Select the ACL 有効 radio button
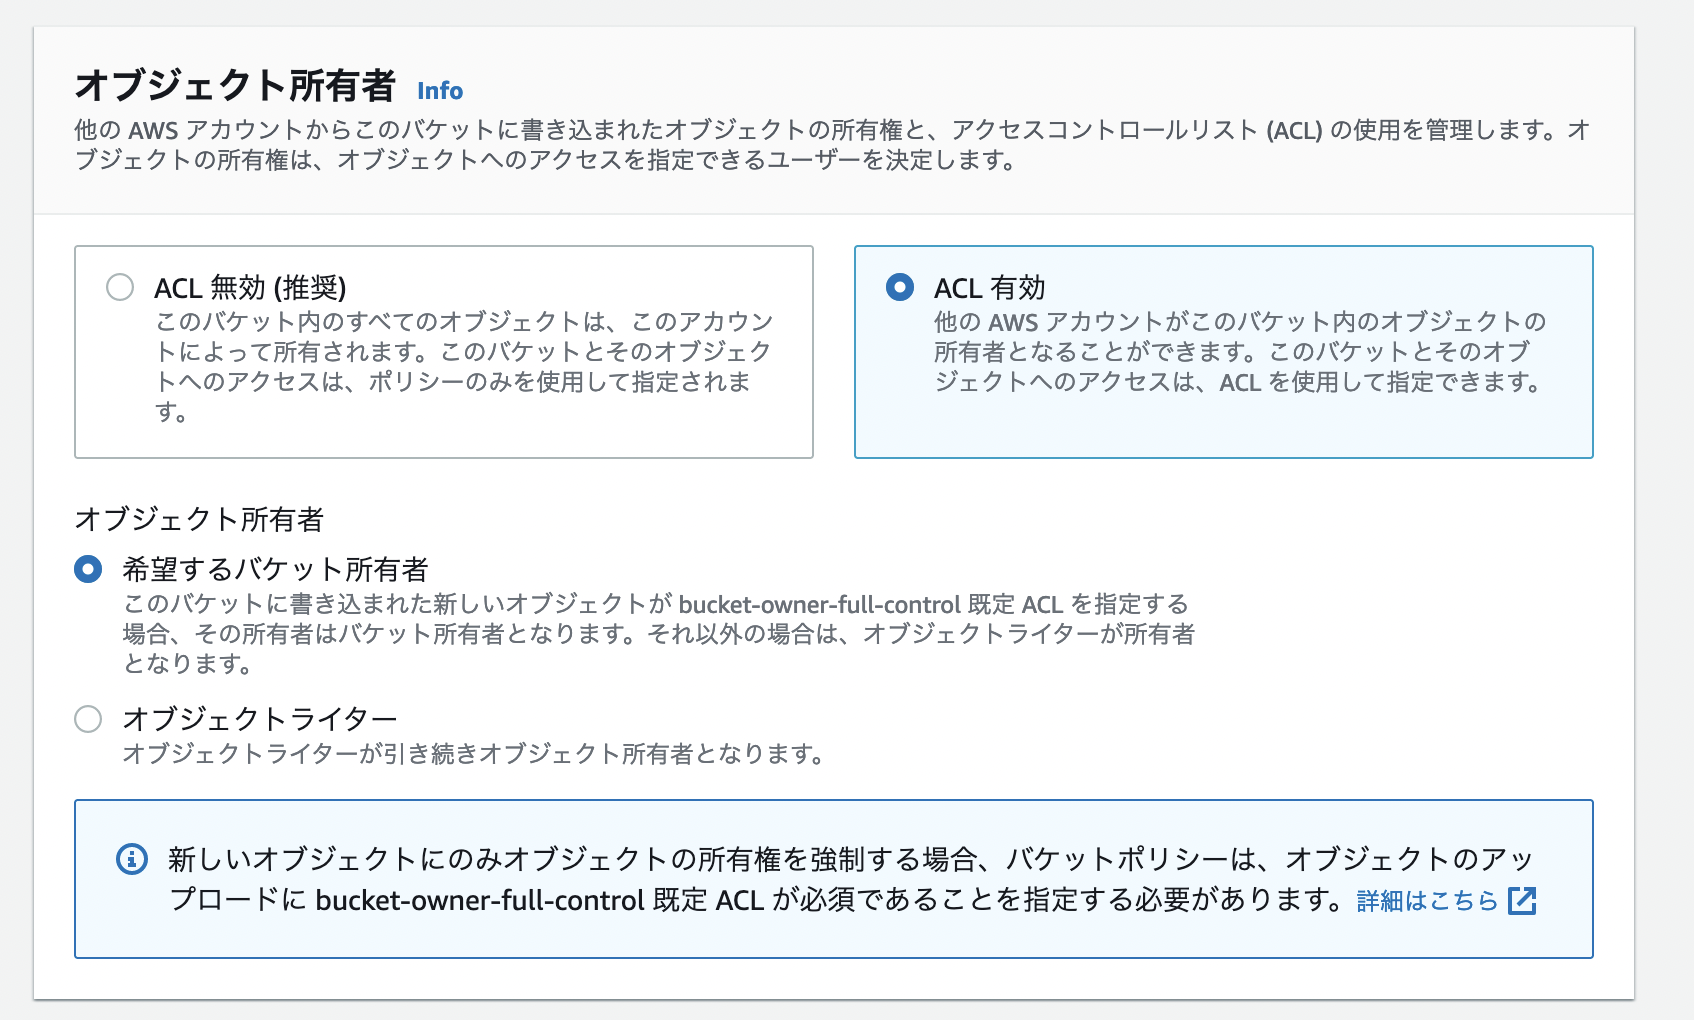The image size is (1694, 1020). 900,288
